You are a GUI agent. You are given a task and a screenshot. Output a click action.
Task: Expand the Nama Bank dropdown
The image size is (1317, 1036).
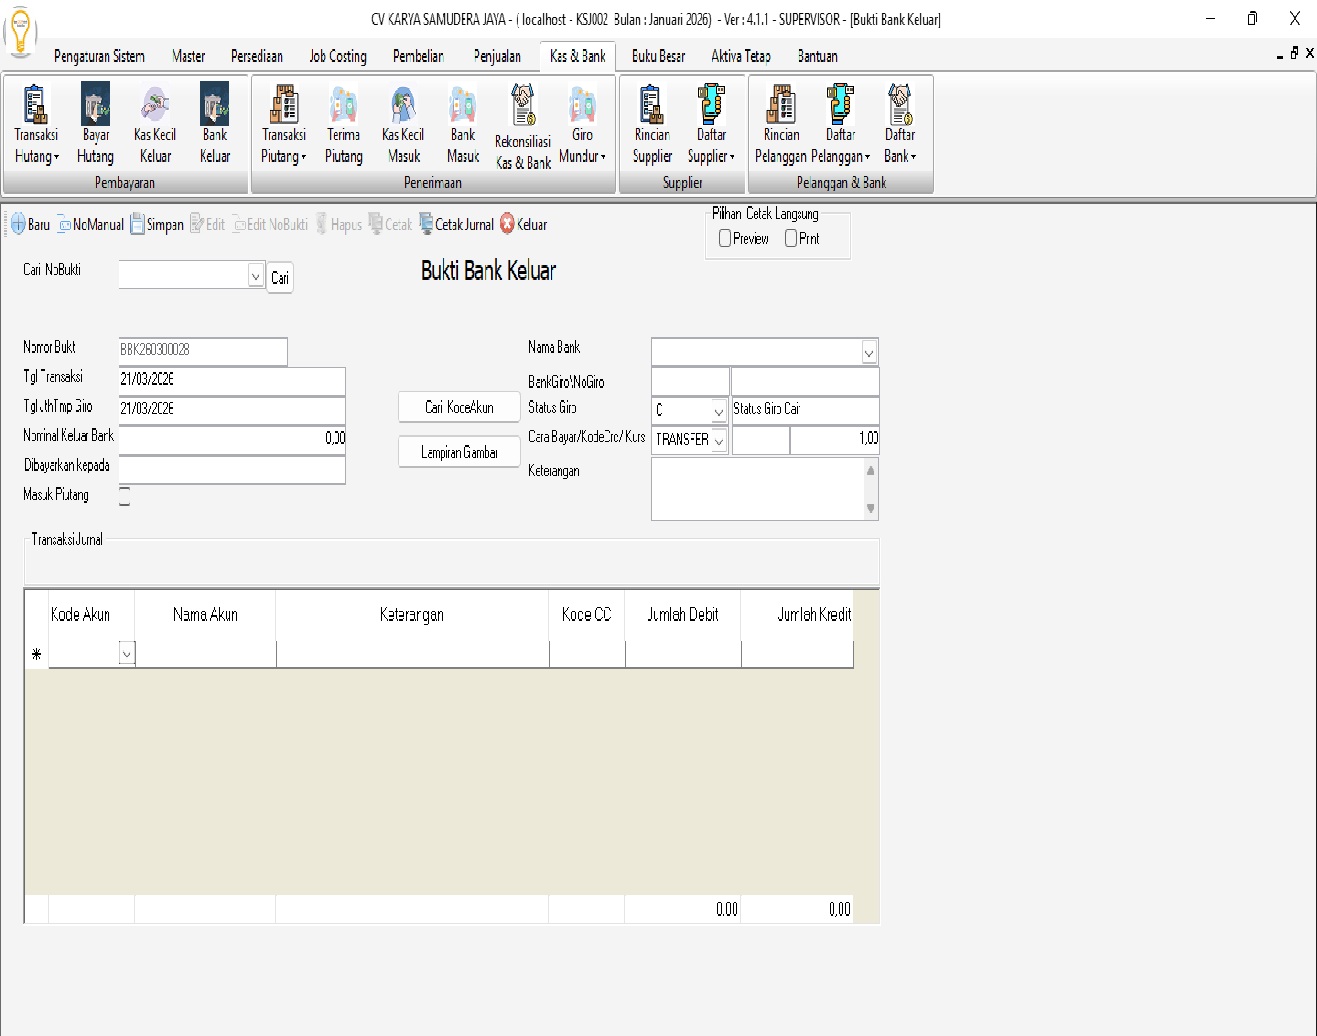click(868, 352)
